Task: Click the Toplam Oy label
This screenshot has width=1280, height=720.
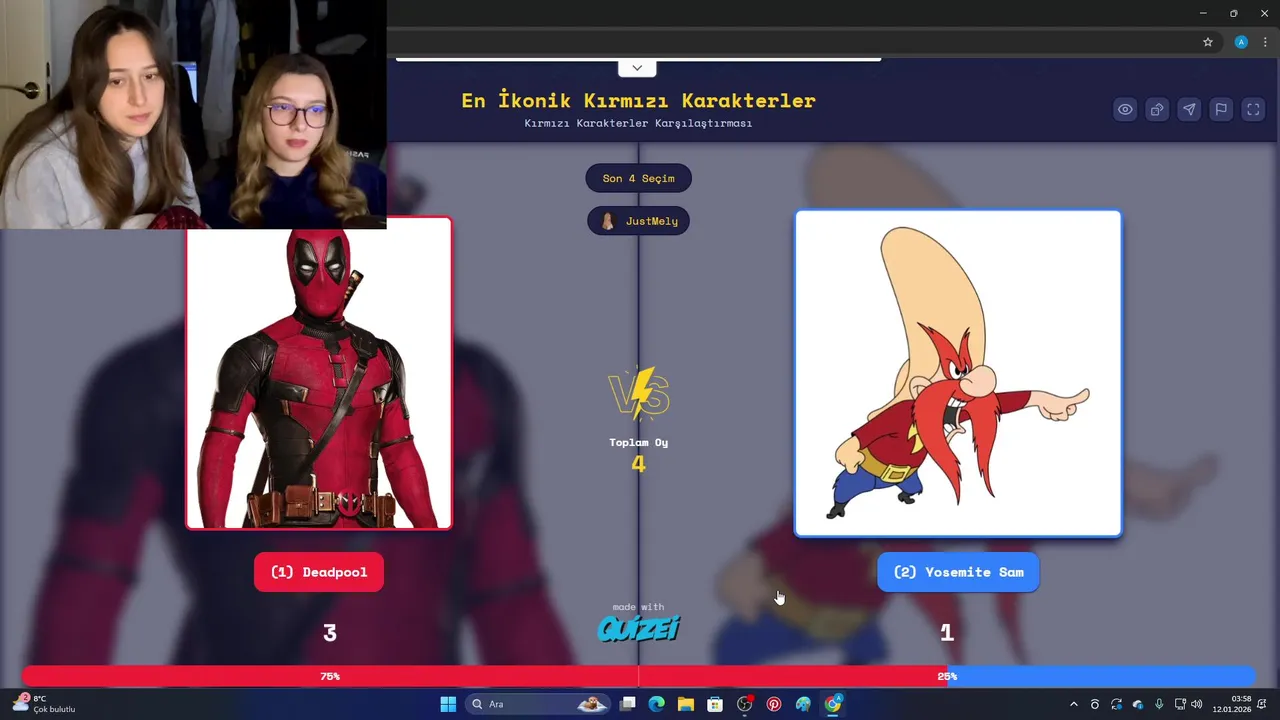Action: coord(638,442)
